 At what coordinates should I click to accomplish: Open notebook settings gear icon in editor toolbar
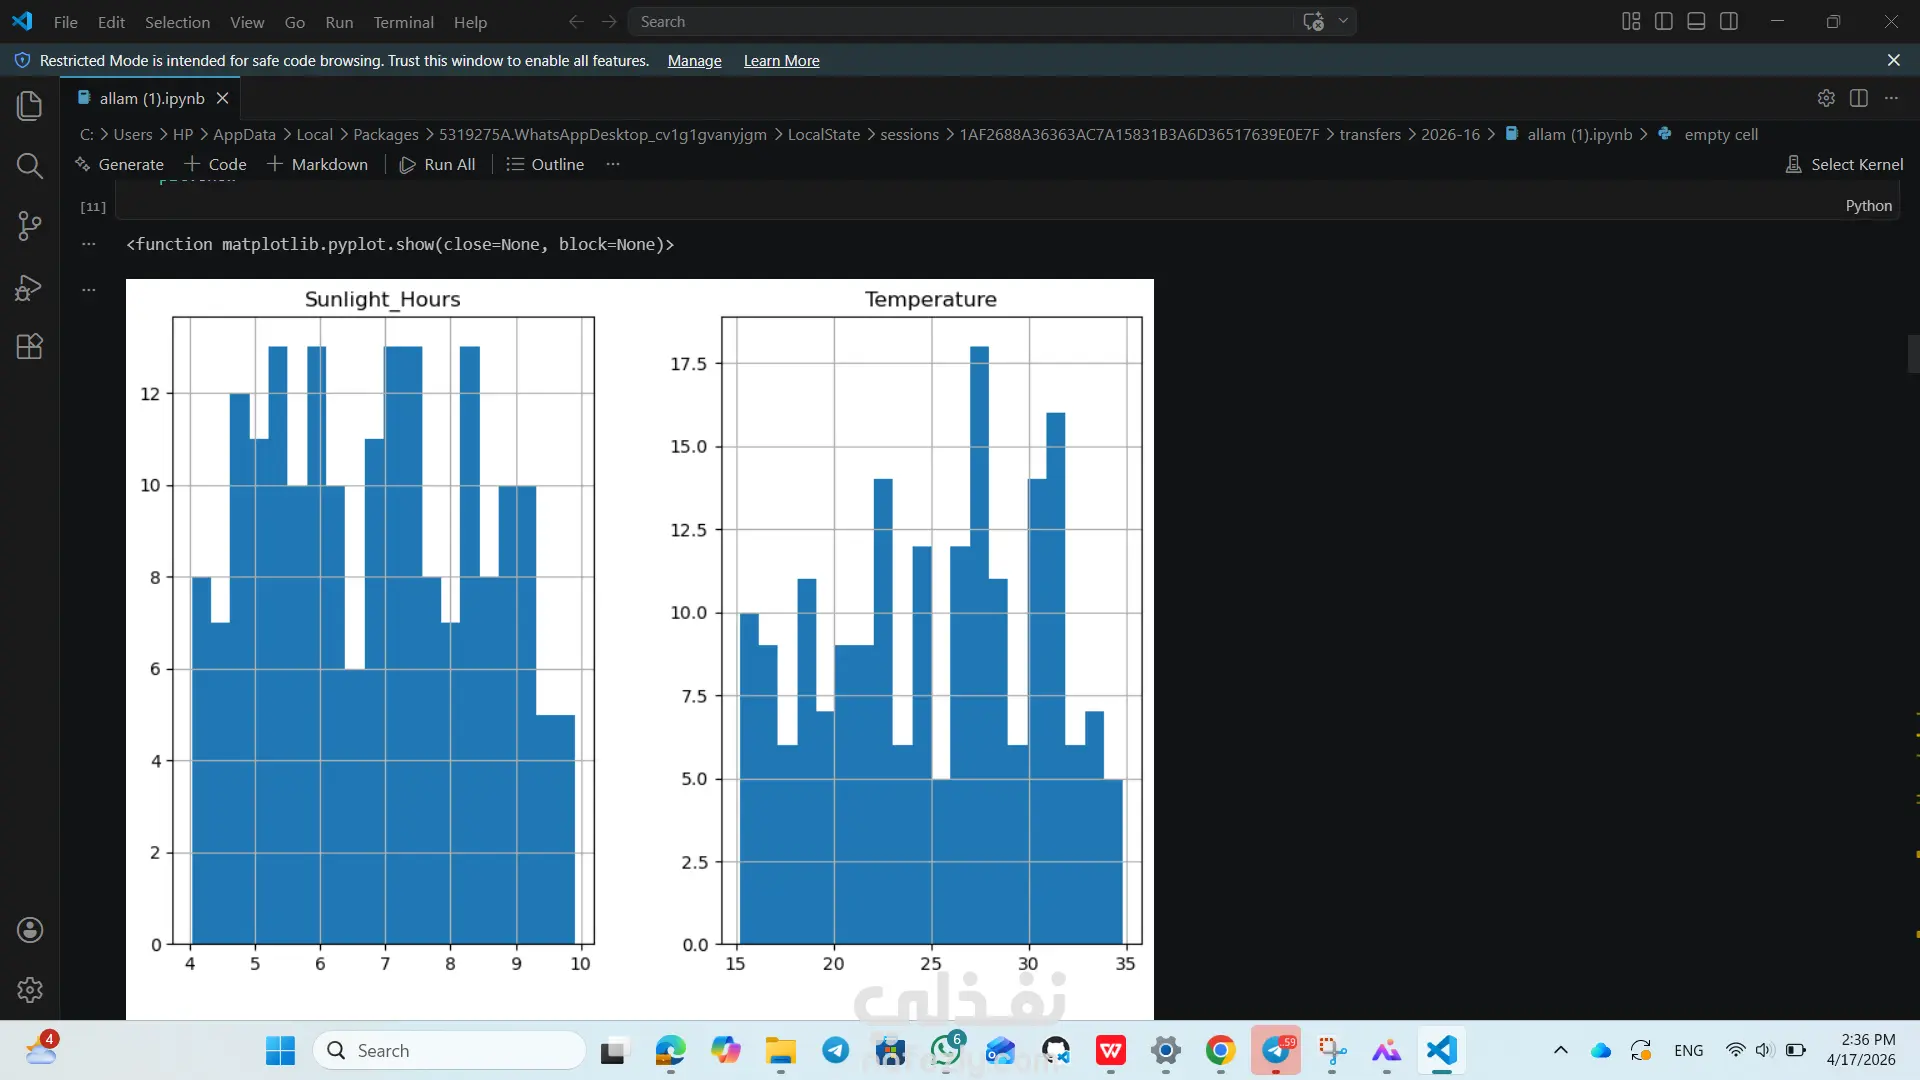click(x=1826, y=98)
